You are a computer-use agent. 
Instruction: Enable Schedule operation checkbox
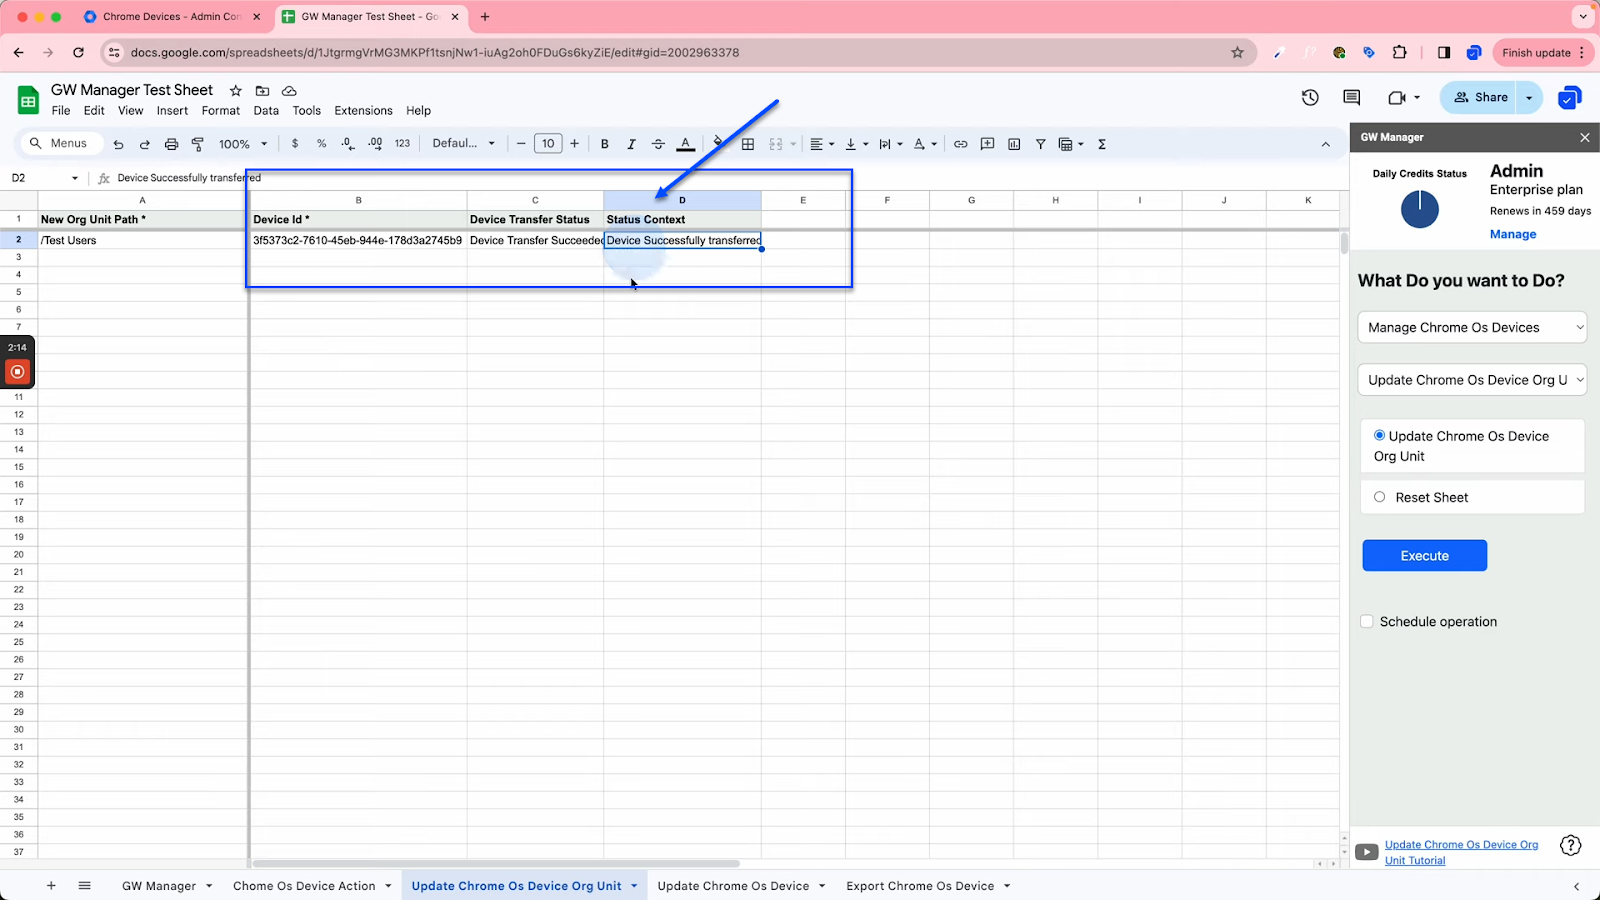coord(1366,621)
